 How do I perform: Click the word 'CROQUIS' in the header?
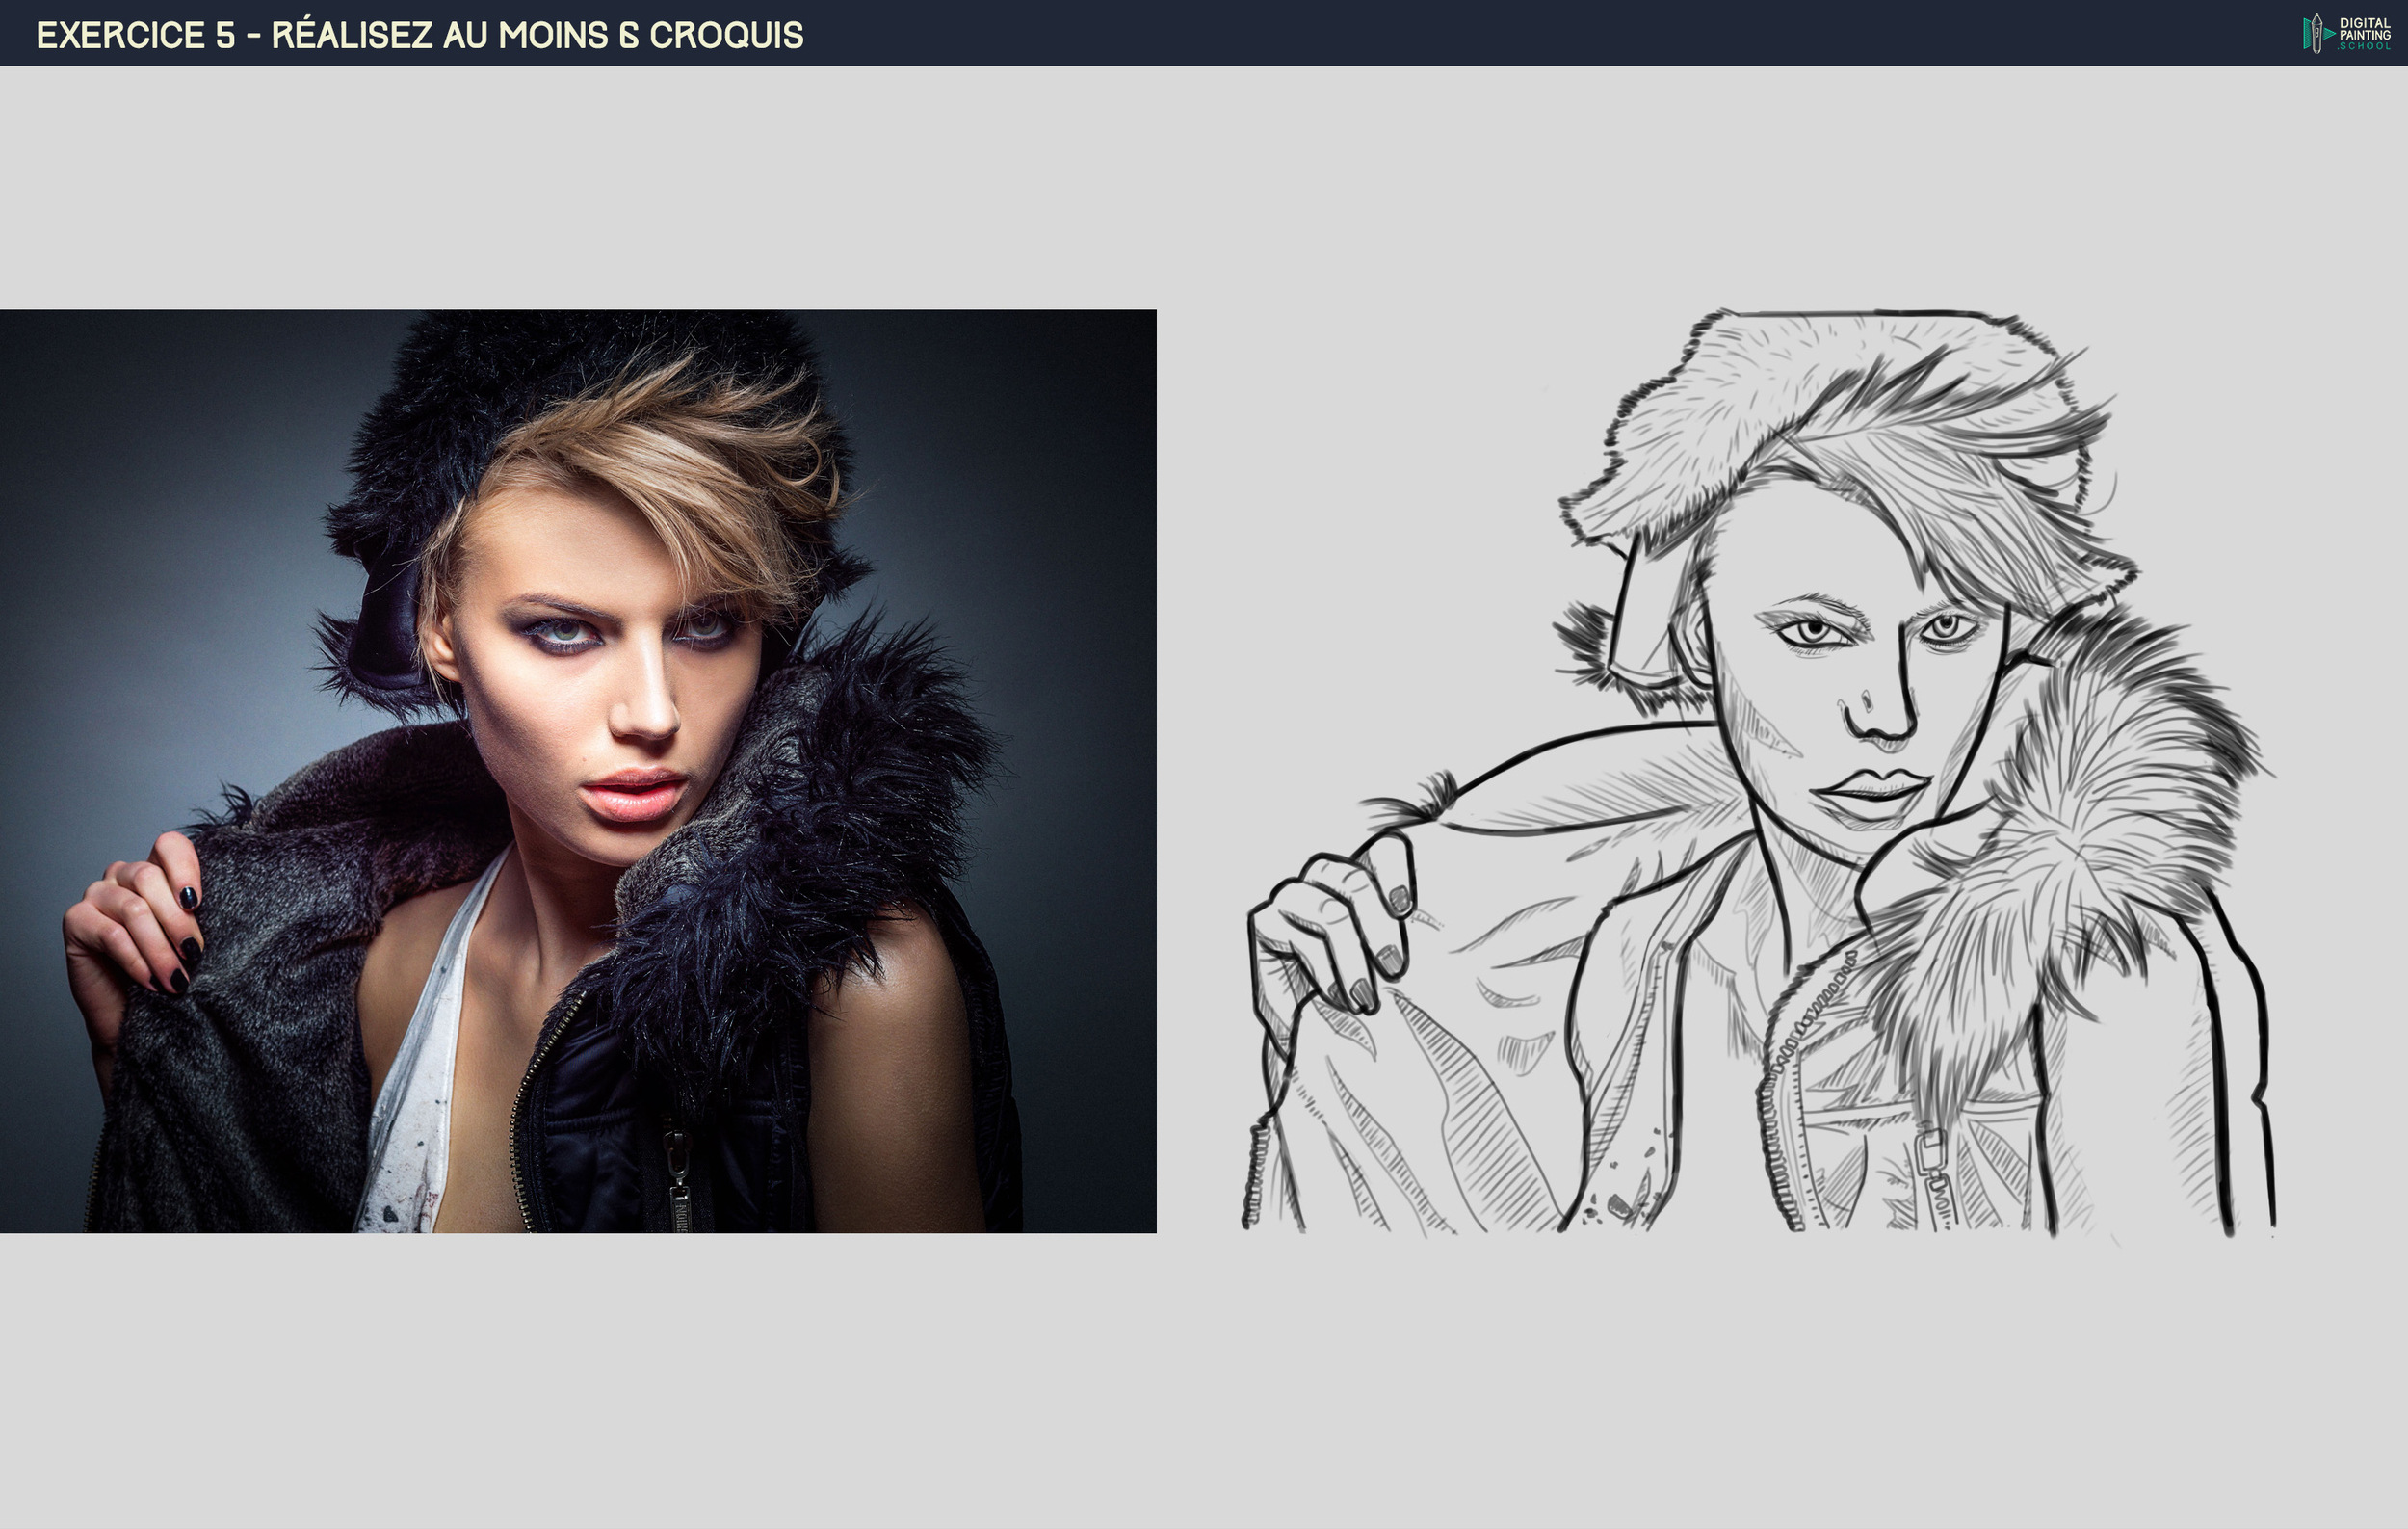tap(726, 35)
